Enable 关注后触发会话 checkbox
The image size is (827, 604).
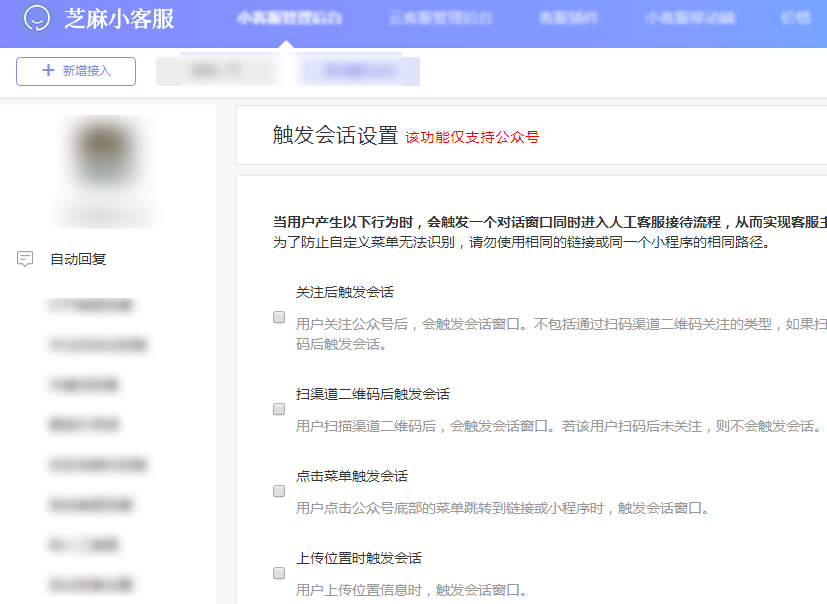tap(279, 317)
